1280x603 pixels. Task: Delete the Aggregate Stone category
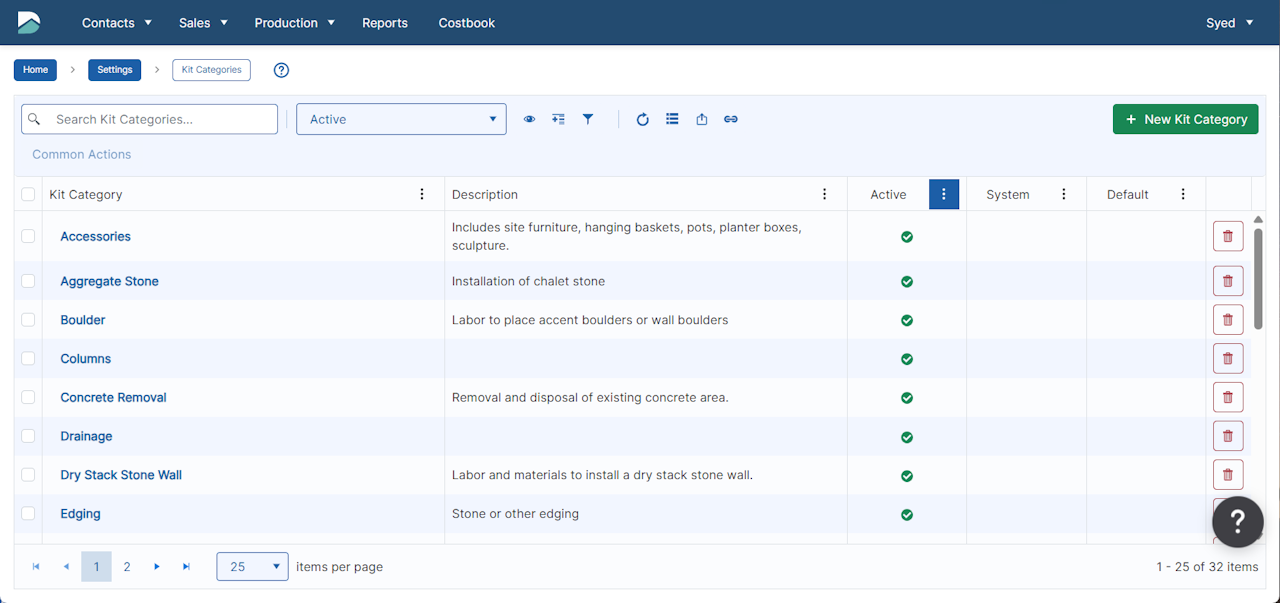pos(1227,281)
